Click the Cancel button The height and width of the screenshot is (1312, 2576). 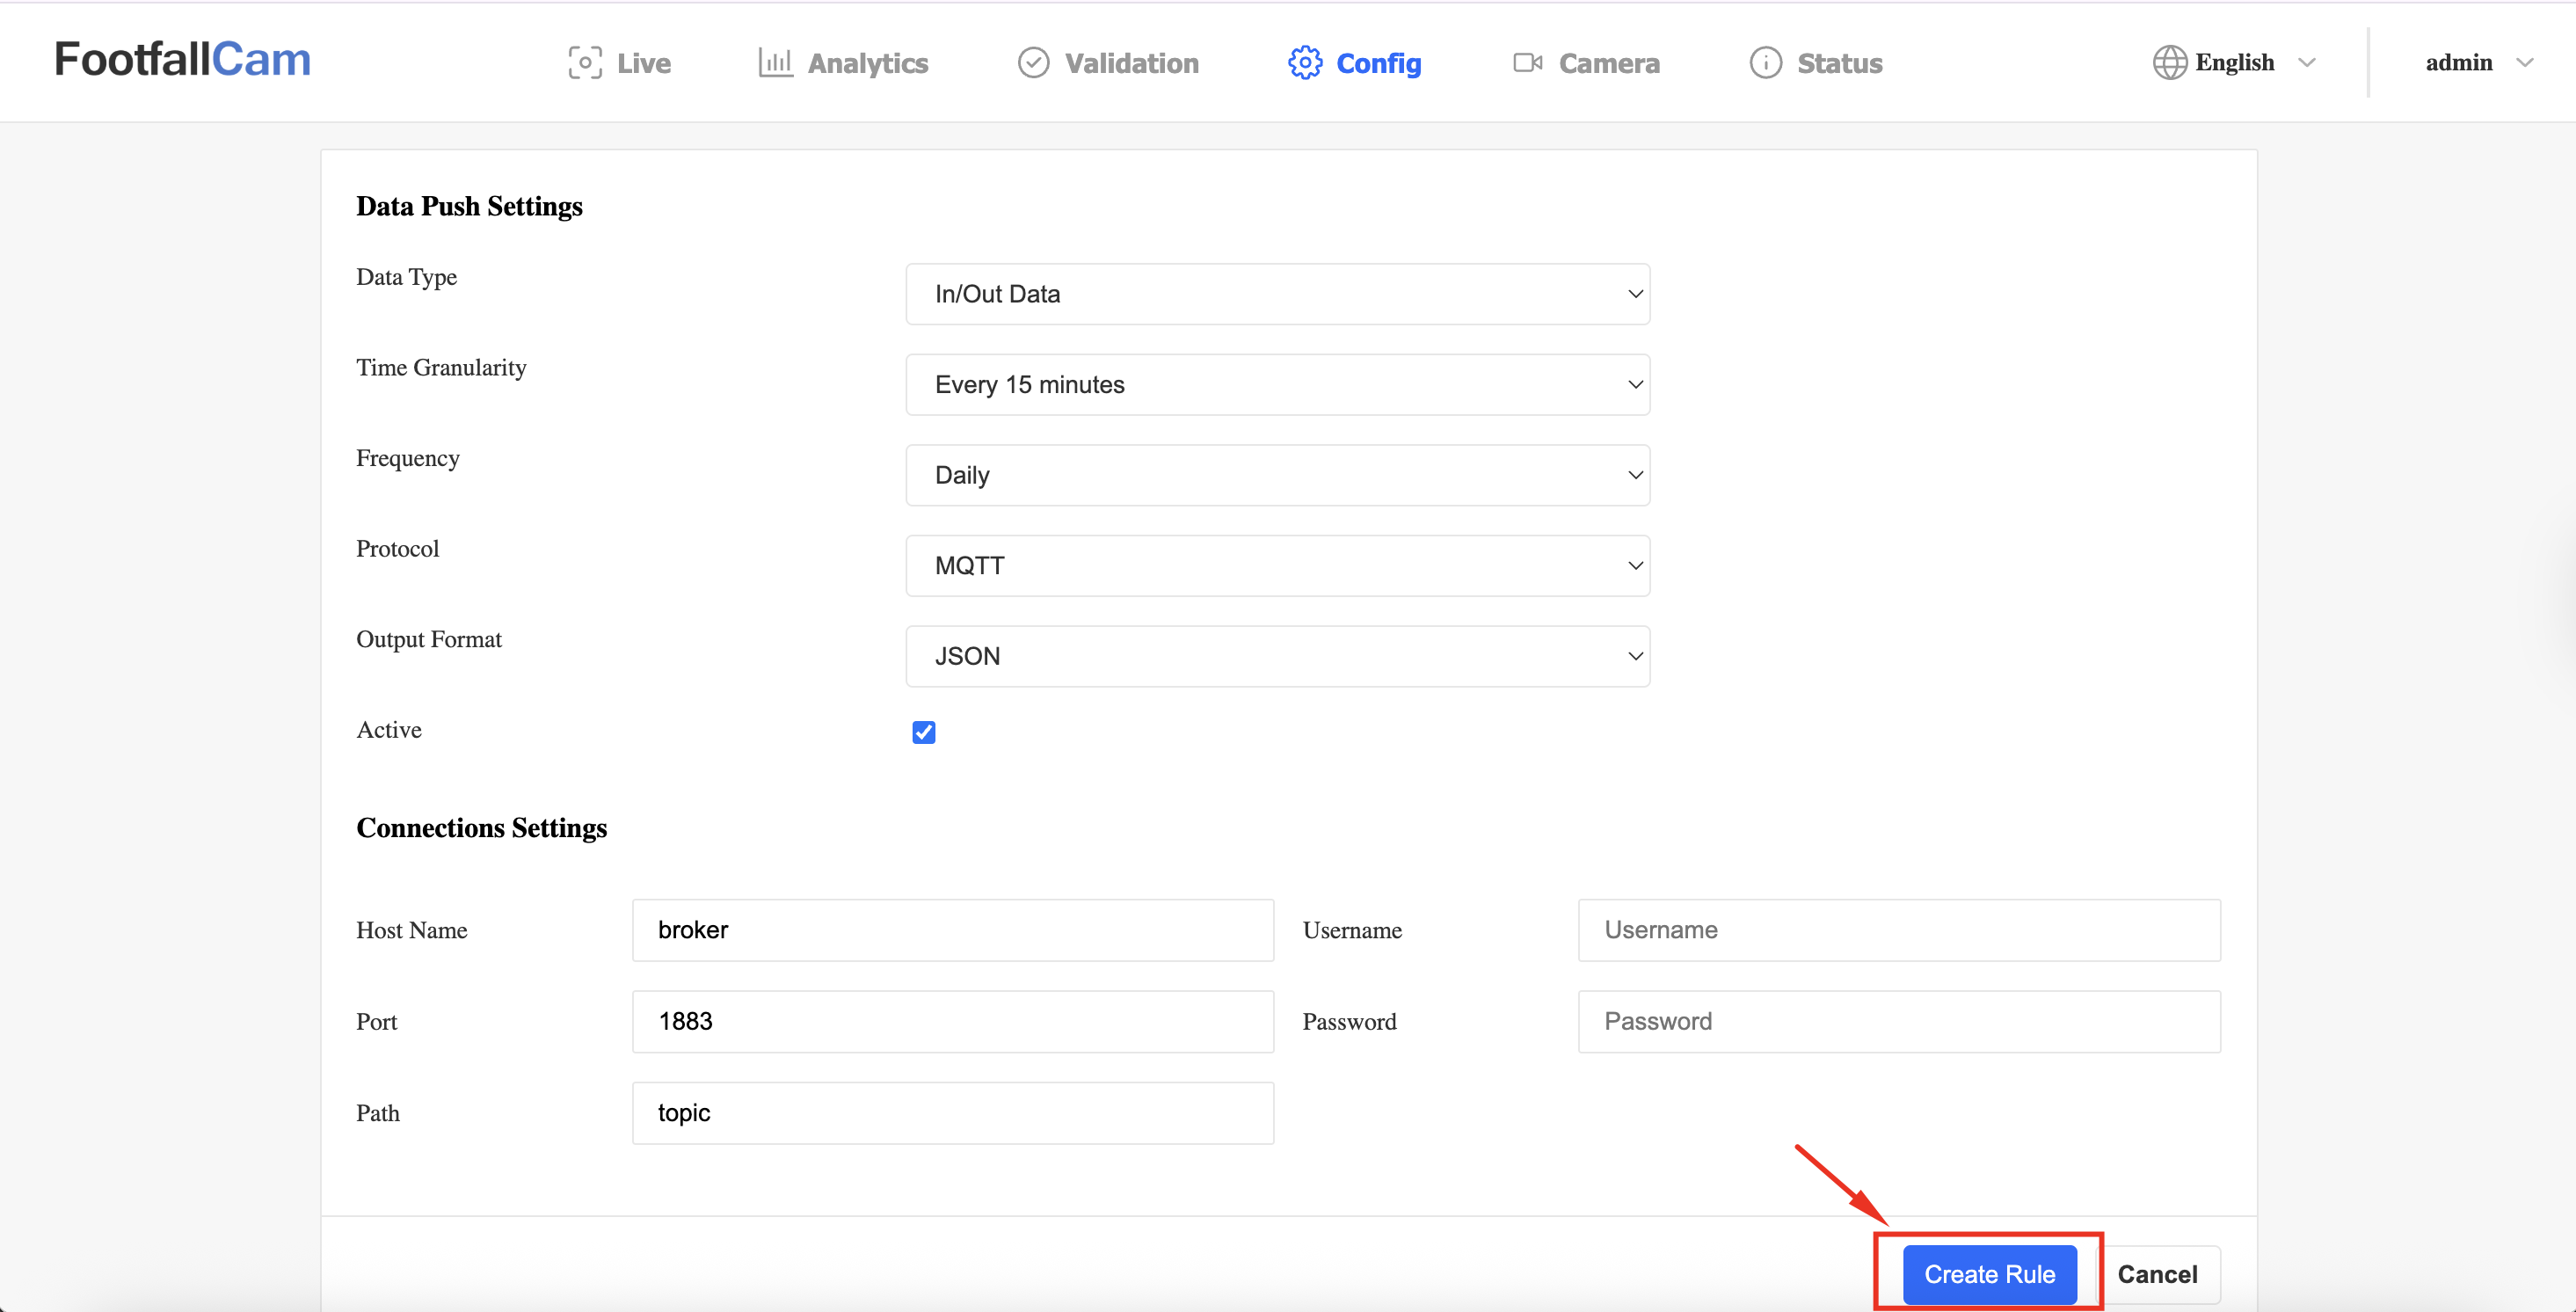pos(2157,1274)
